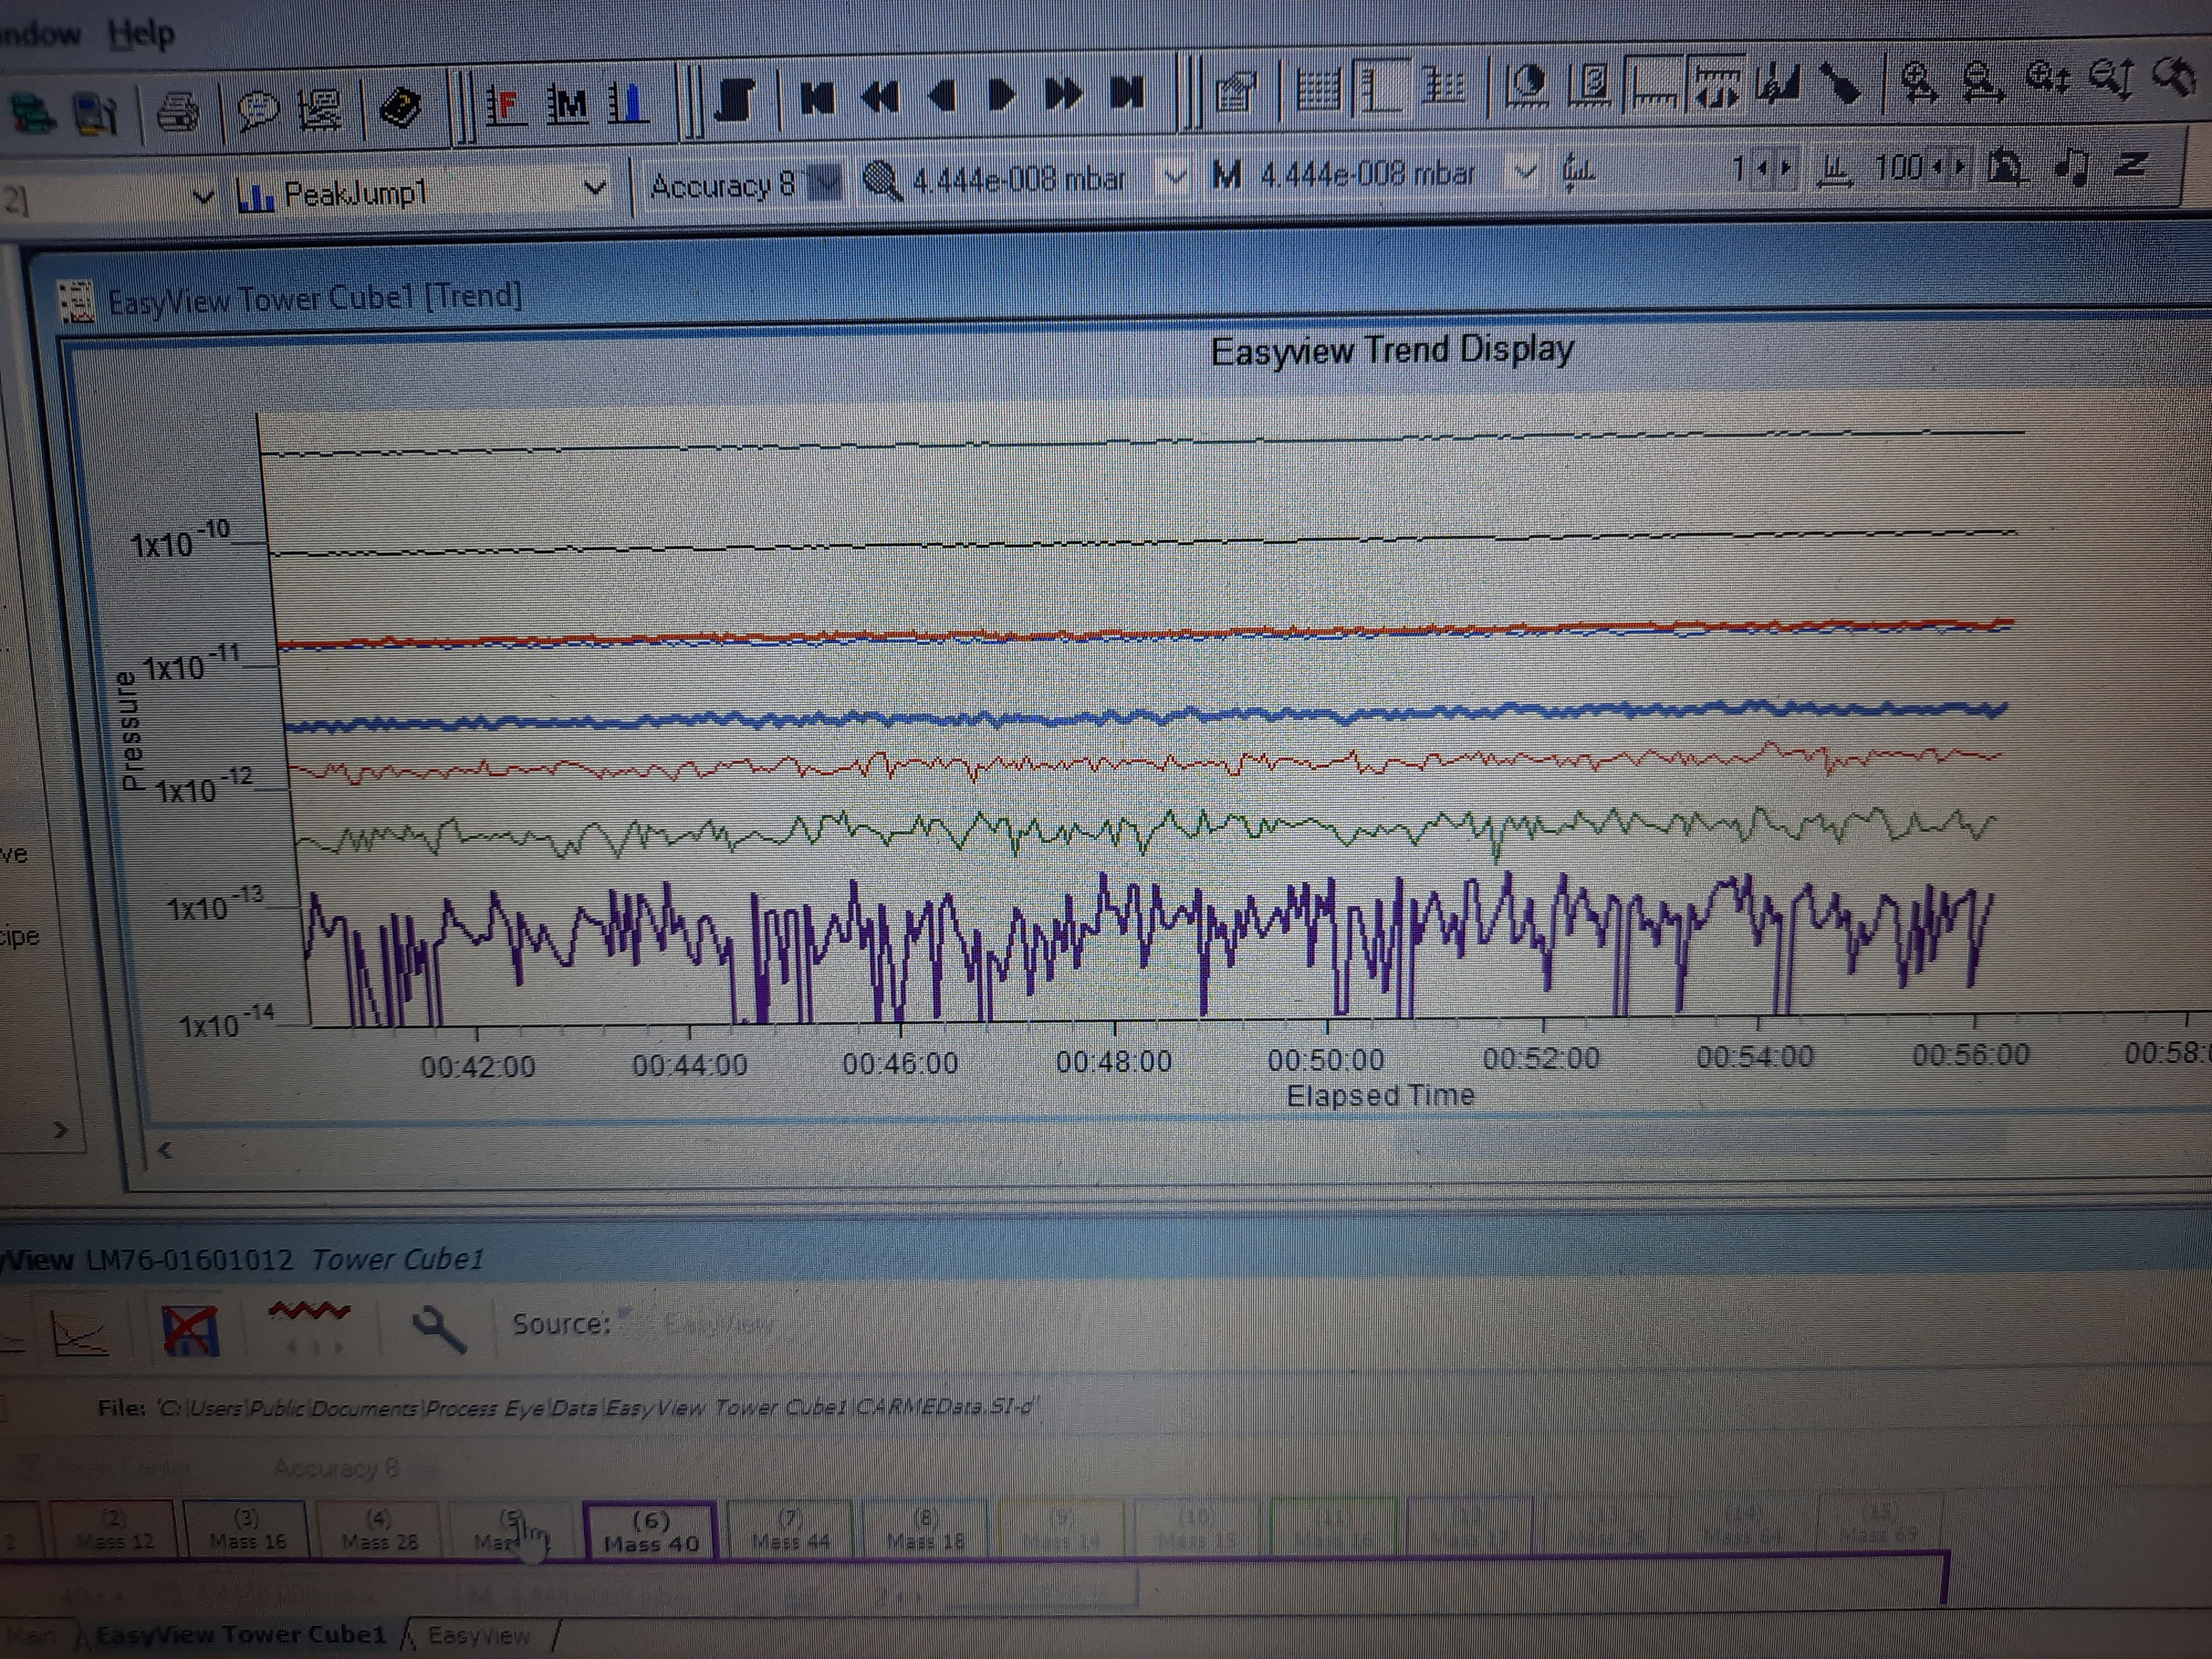Viewport: 2212px width, 1659px height.
Task: Open the PeakJump1 recipe dropdown
Action: [594, 187]
